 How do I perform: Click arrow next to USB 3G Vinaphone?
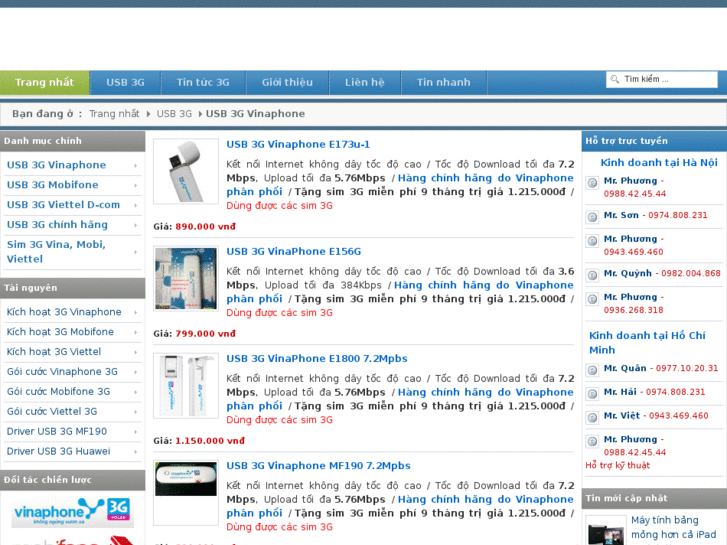pyautogui.click(x=135, y=166)
